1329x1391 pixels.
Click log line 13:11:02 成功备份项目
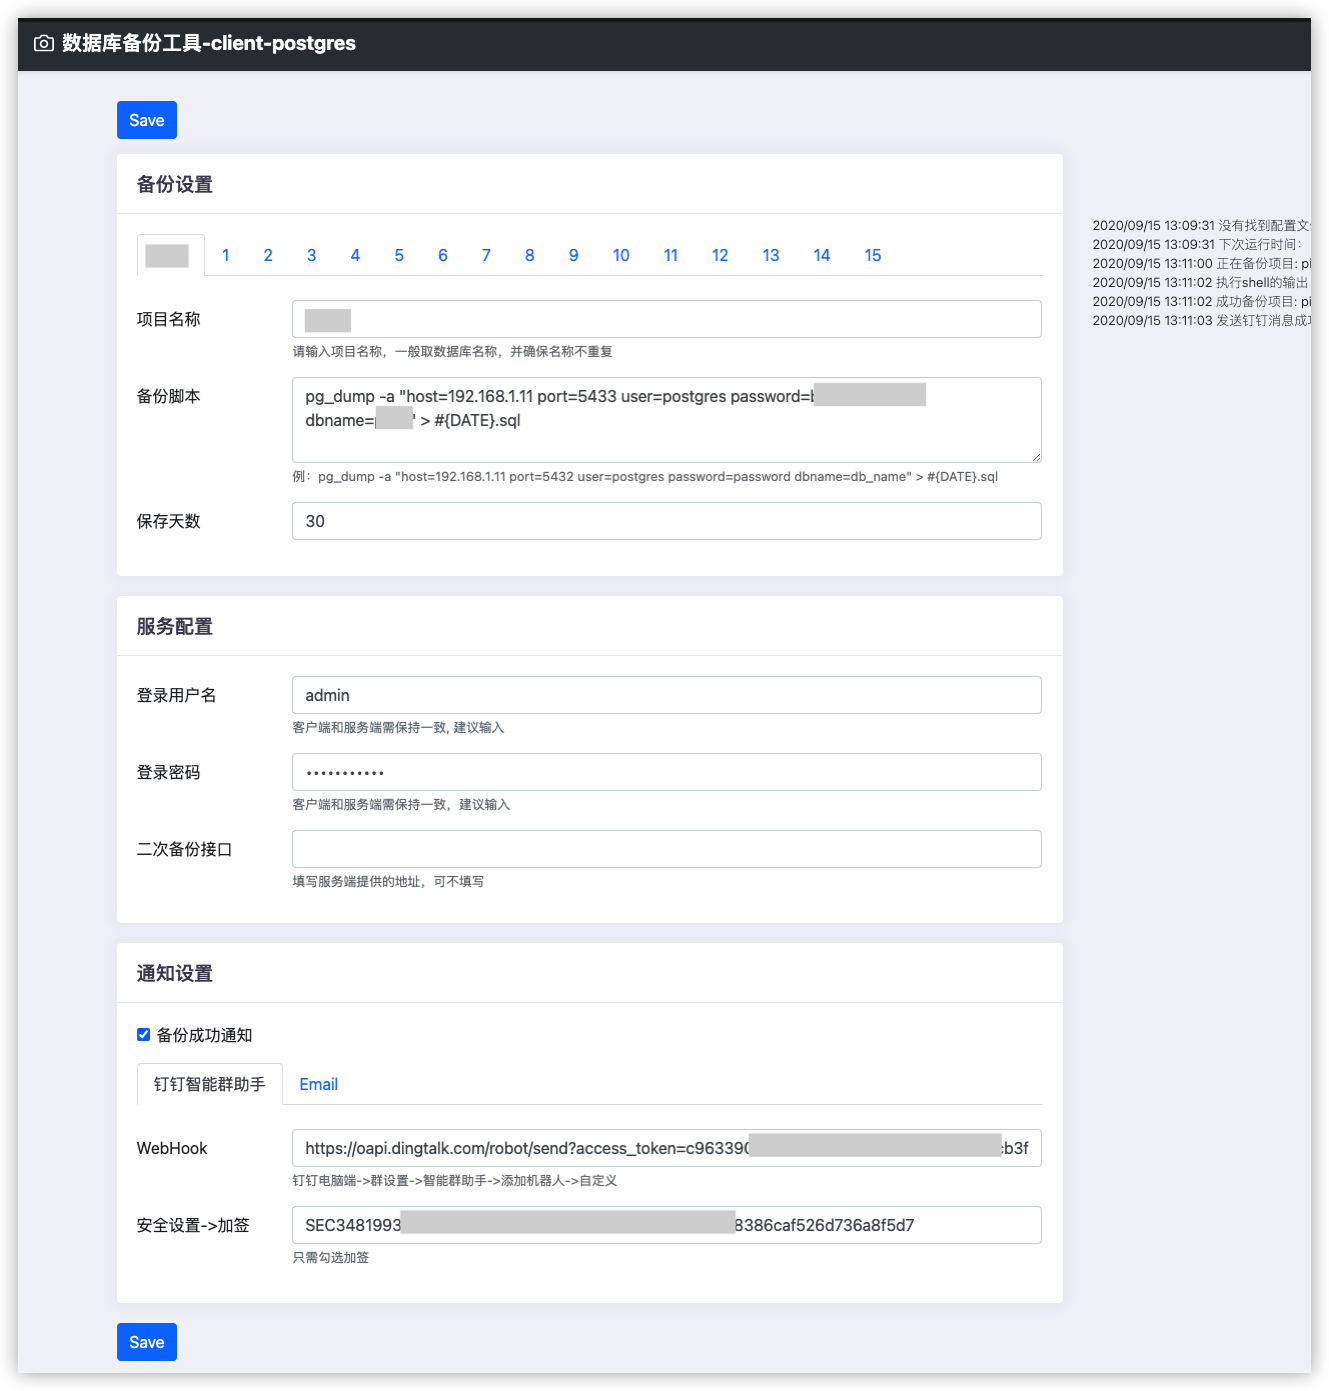[1201, 302]
